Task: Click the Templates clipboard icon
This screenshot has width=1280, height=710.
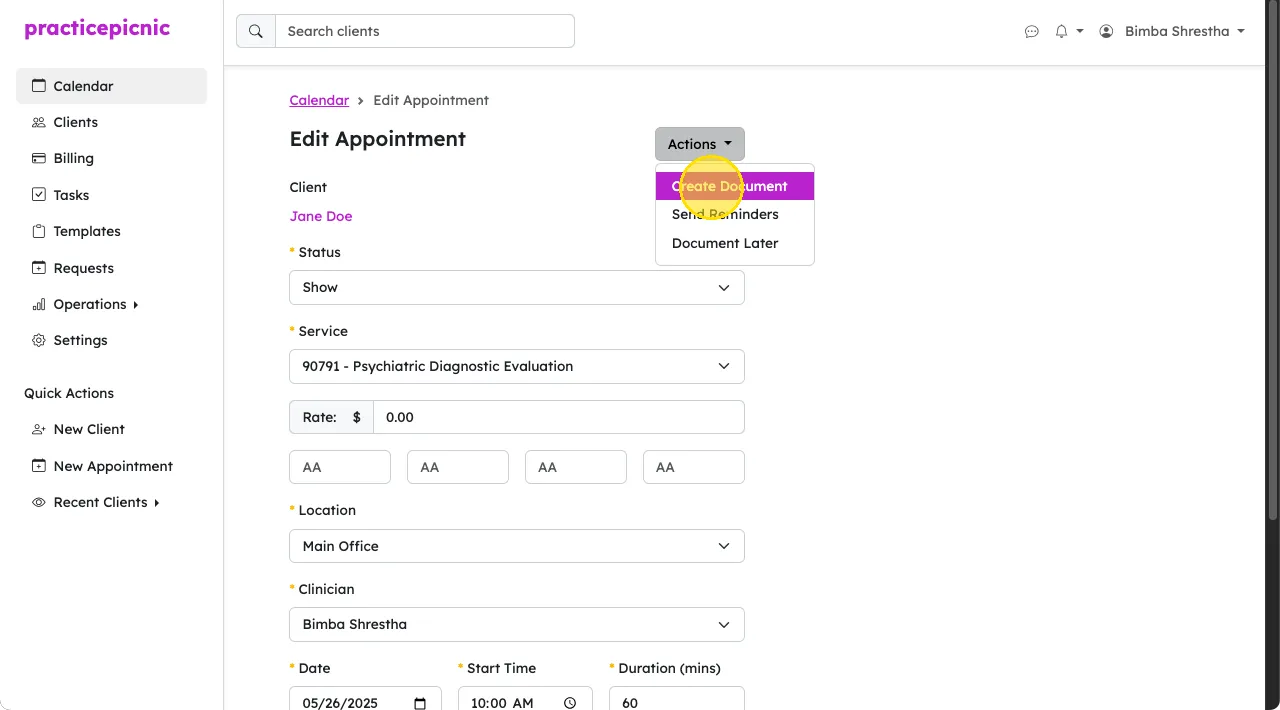Action: (x=39, y=231)
